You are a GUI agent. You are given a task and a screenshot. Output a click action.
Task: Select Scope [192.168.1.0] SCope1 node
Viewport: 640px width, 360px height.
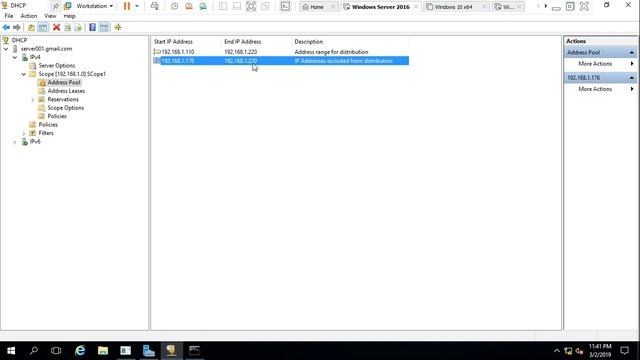[72, 74]
